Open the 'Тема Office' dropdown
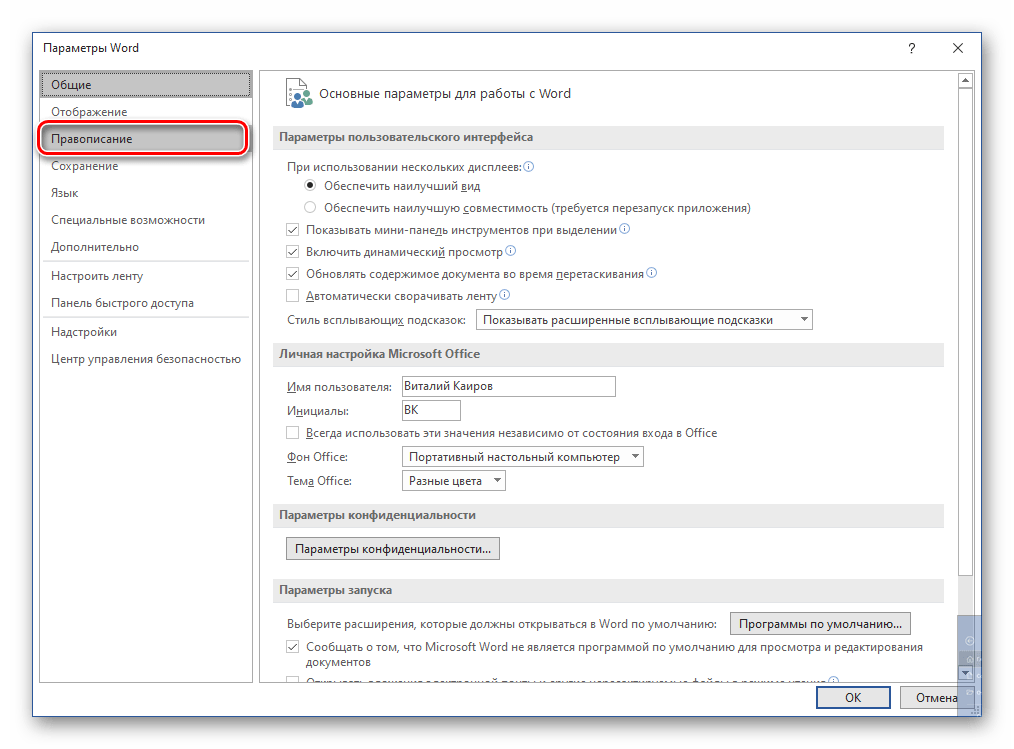 pyautogui.click(x=455, y=481)
